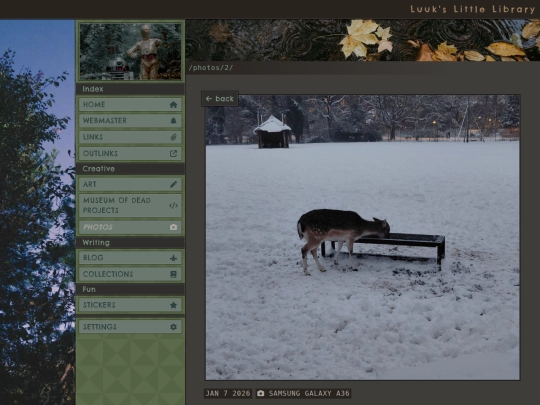The height and width of the screenshot is (405, 540).
Task: Click the icon beside Blog
Action: [x=173, y=258]
